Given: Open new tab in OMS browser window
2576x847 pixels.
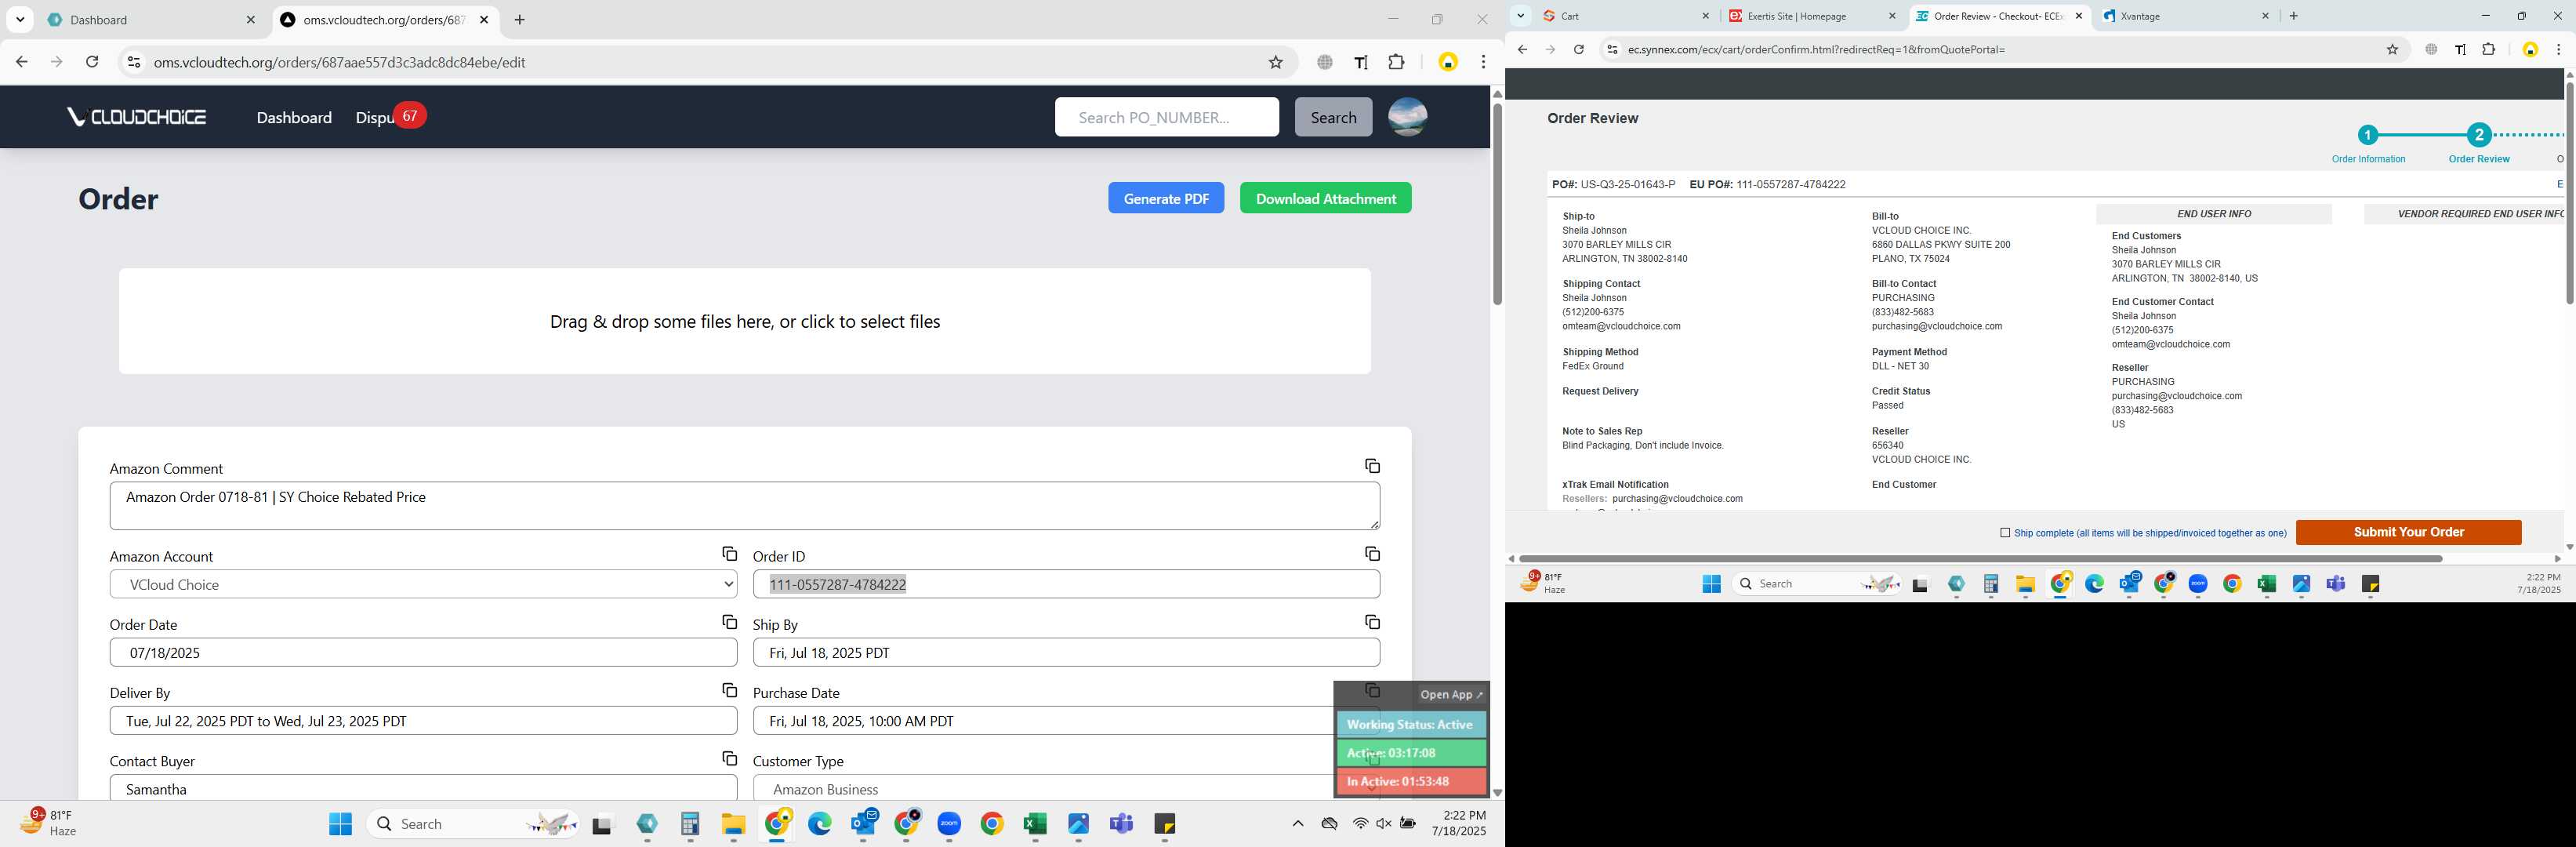Looking at the screenshot, I should pos(519,20).
